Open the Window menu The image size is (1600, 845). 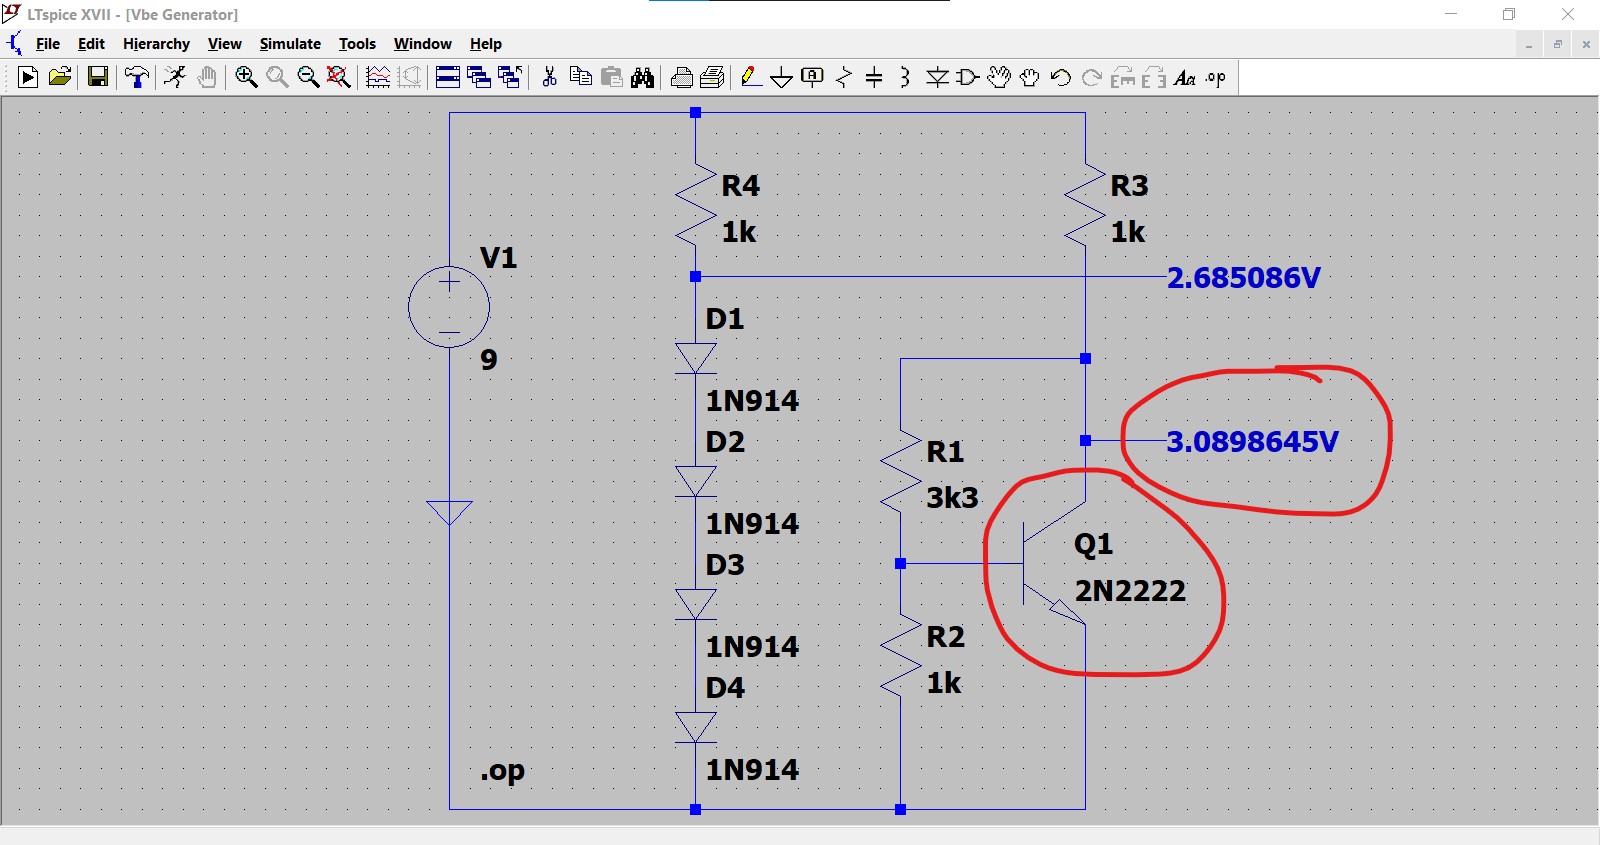(423, 44)
